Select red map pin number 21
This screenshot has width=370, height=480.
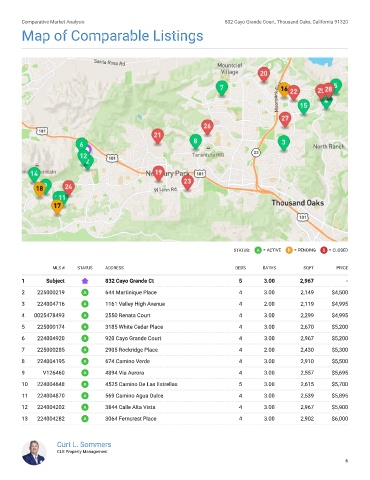(158, 136)
